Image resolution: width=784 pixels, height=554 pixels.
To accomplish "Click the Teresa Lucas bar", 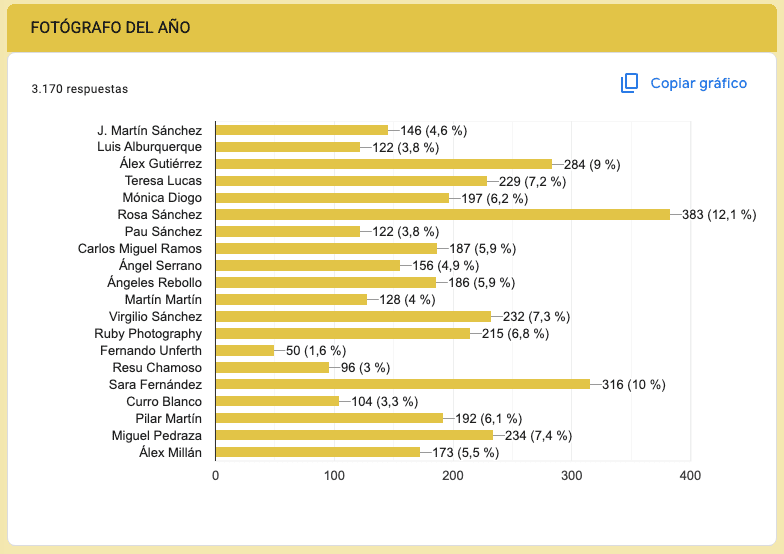I will click(351, 181).
